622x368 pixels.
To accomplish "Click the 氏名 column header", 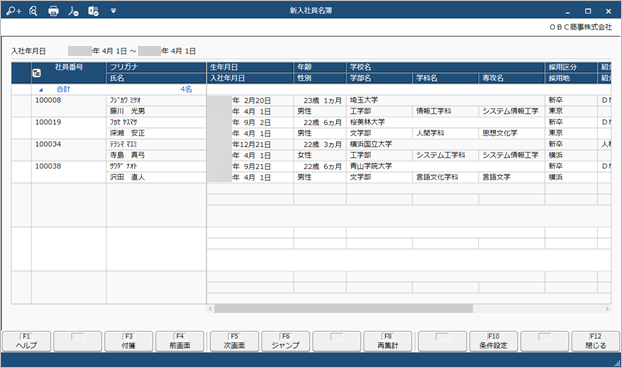I will [x=156, y=78].
